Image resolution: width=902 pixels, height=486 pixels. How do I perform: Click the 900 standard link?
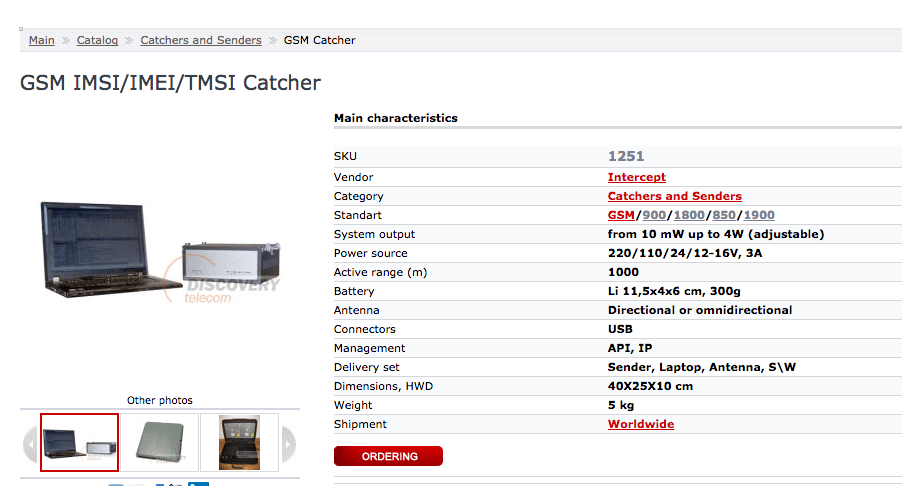[654, 215]
